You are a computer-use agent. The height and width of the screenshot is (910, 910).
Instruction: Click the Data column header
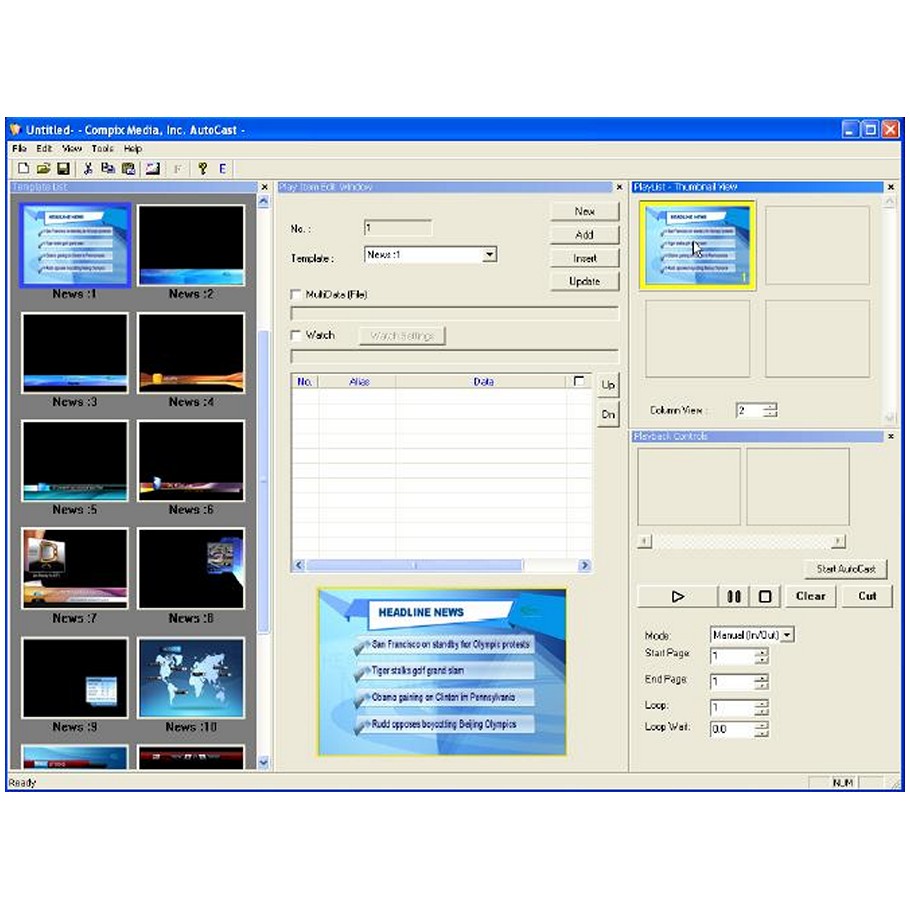coord(482,381)
